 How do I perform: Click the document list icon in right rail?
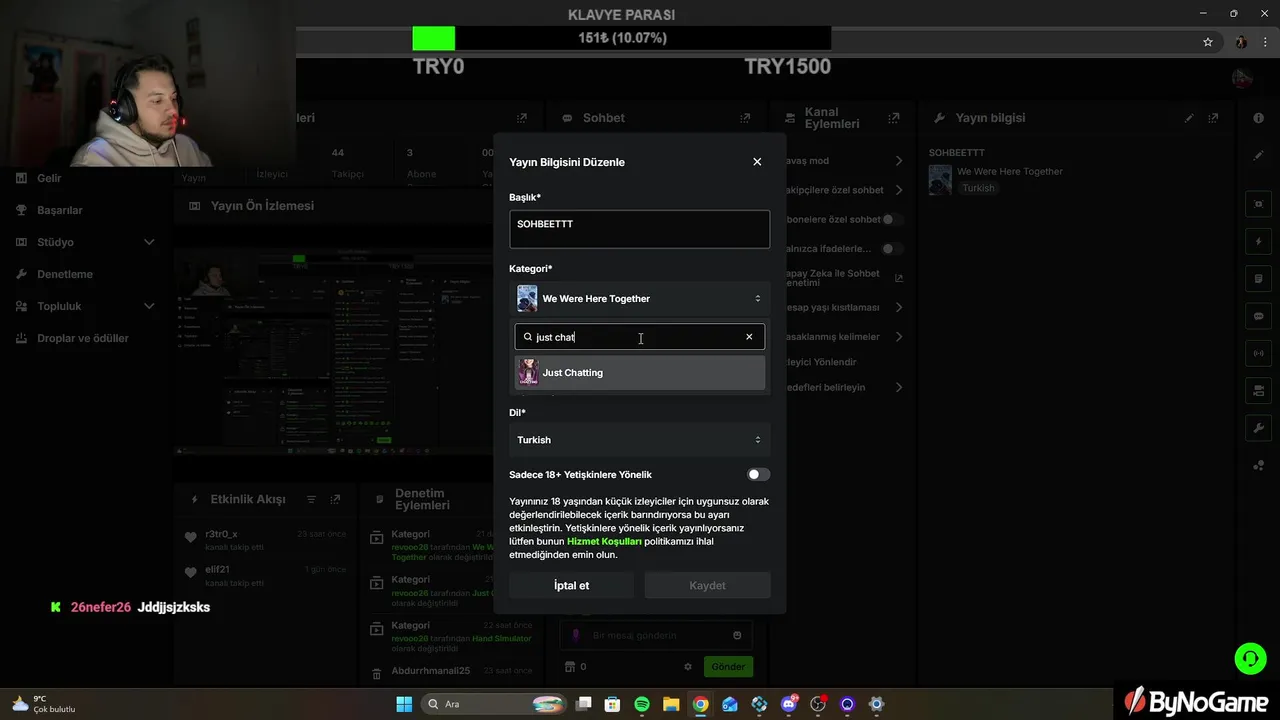(x=1258, y=279)
